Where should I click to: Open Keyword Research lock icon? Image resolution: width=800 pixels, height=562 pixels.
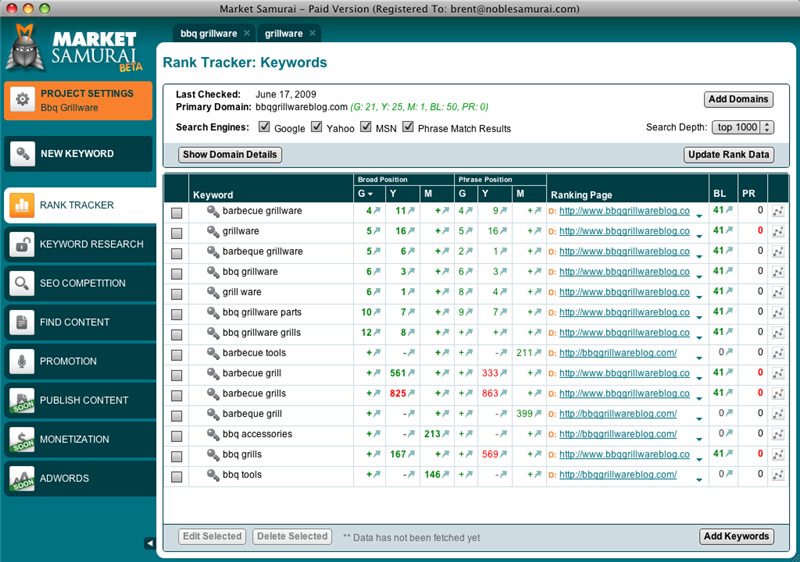tap(22, 244)
